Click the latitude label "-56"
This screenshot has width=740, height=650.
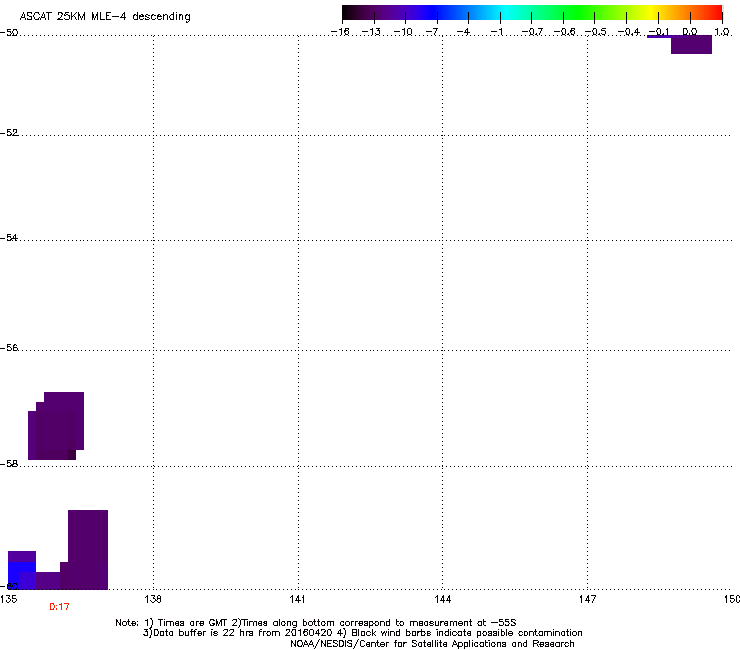pos(9,348)
